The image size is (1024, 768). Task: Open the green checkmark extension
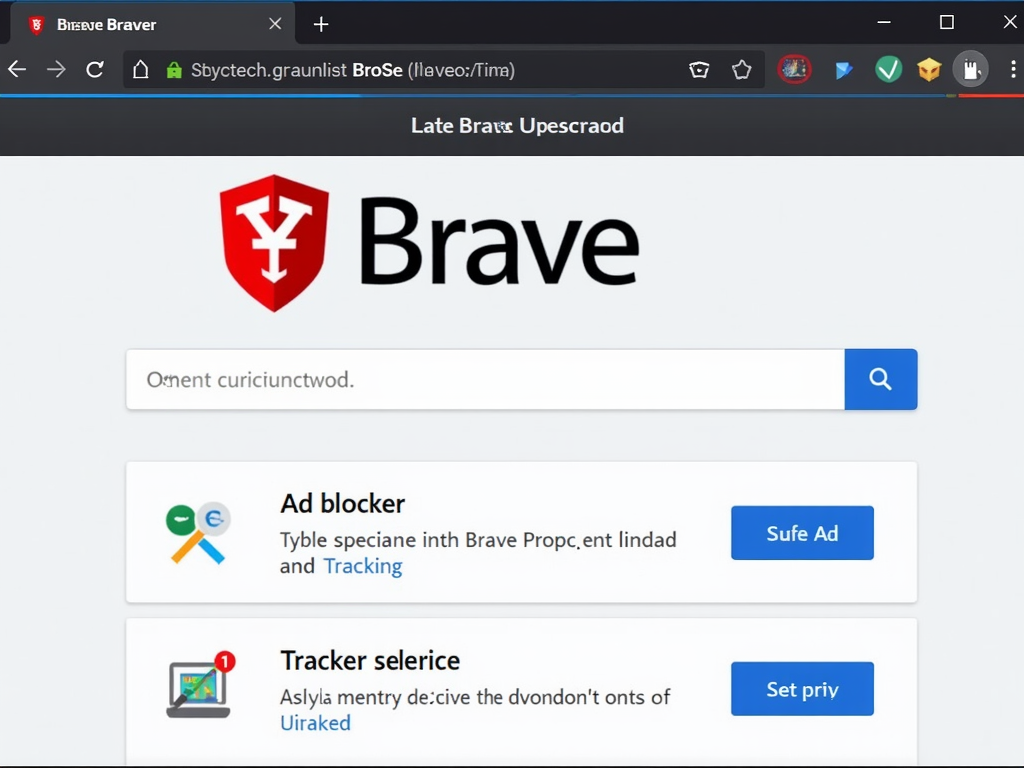tap(888, 69)
